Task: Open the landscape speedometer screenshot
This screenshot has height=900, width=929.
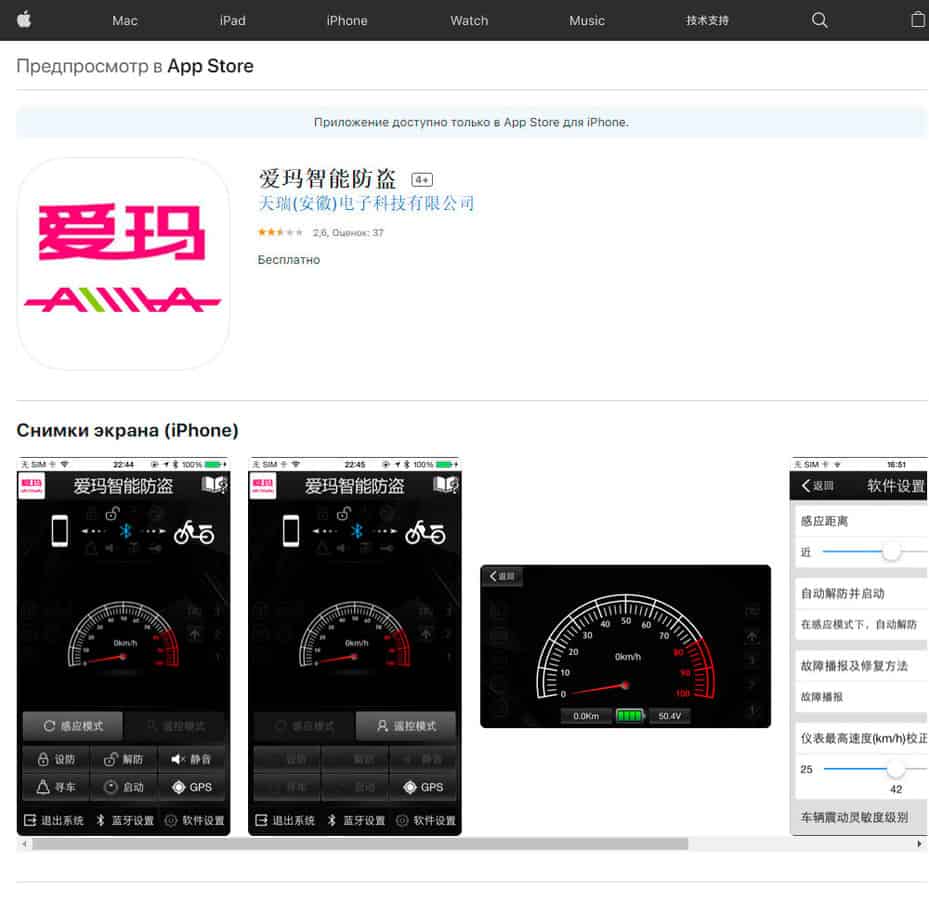Action: (625, 646)
